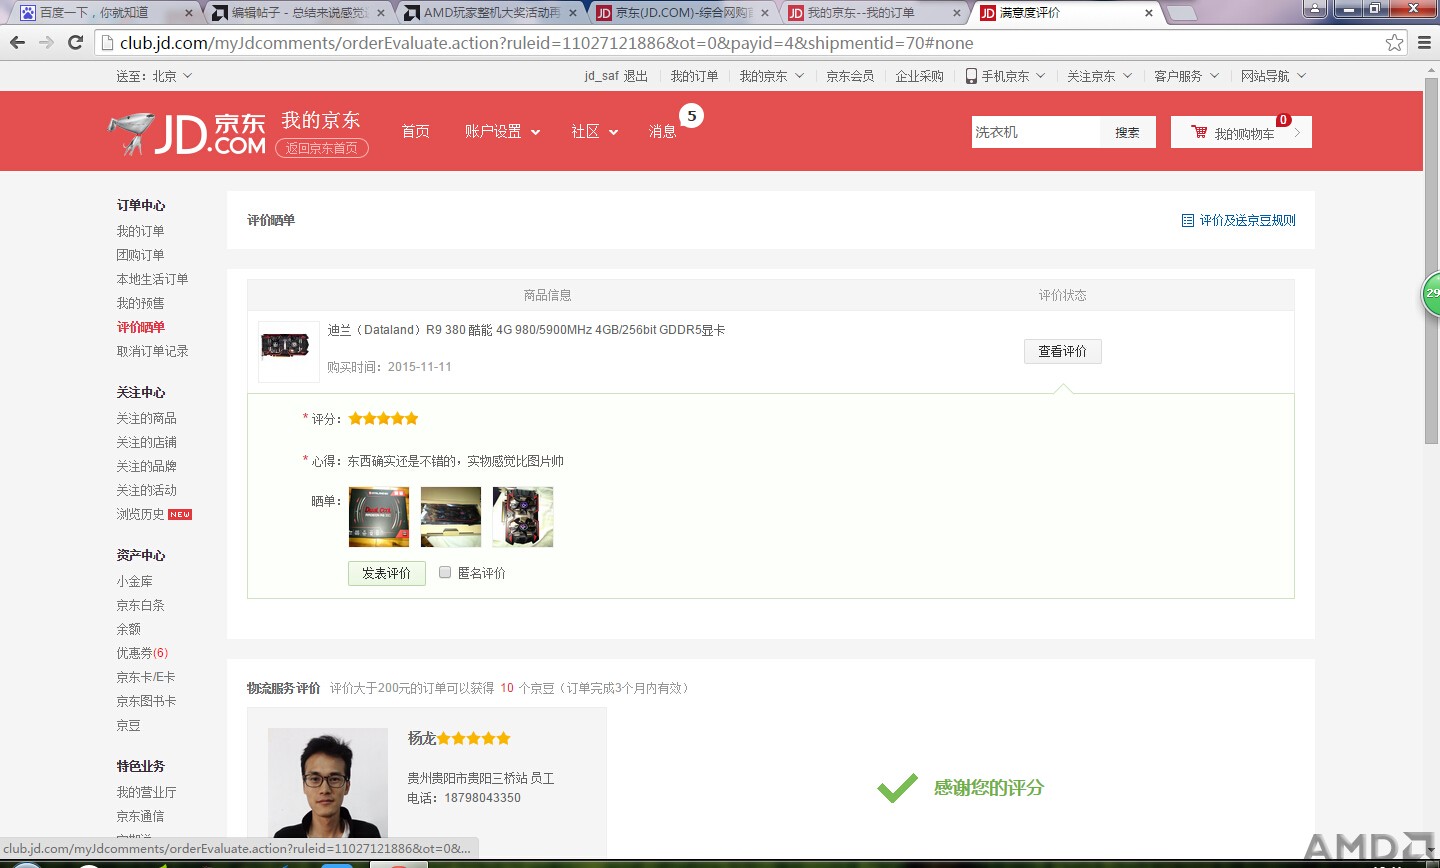Click the page vertical scrollbar
The height and width of the screenshot is (868, 1440).
pyautogui.click(x=1432, y=260)
